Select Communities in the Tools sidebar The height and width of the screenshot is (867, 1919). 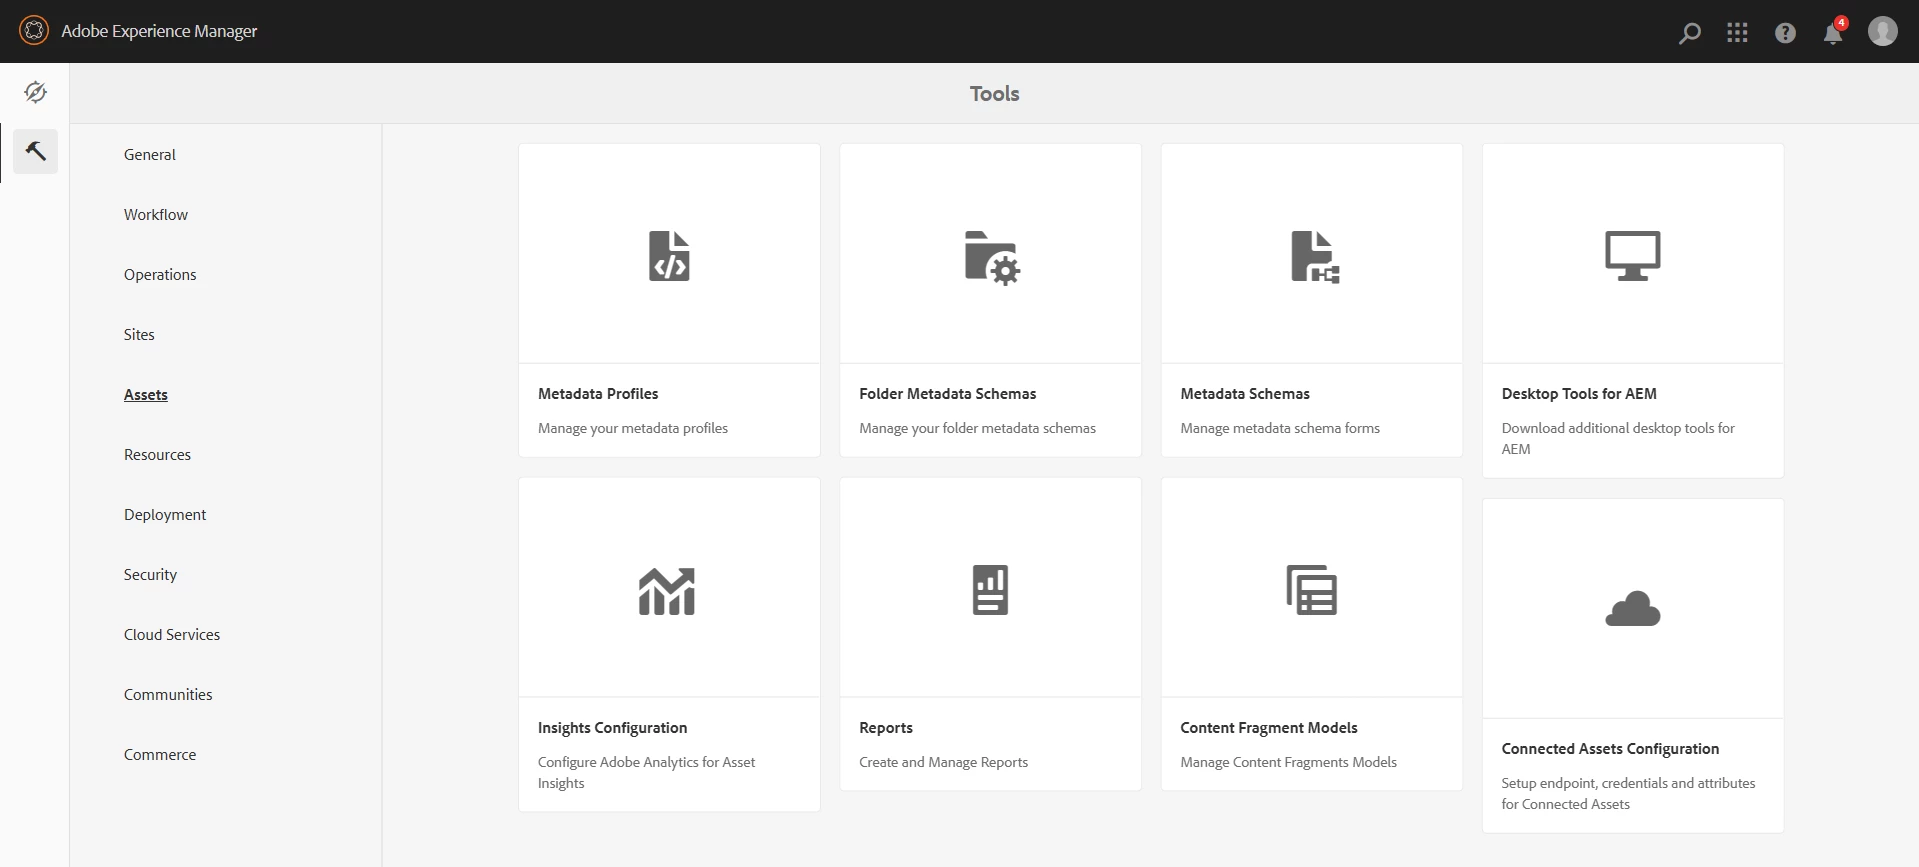pos(168,695)
